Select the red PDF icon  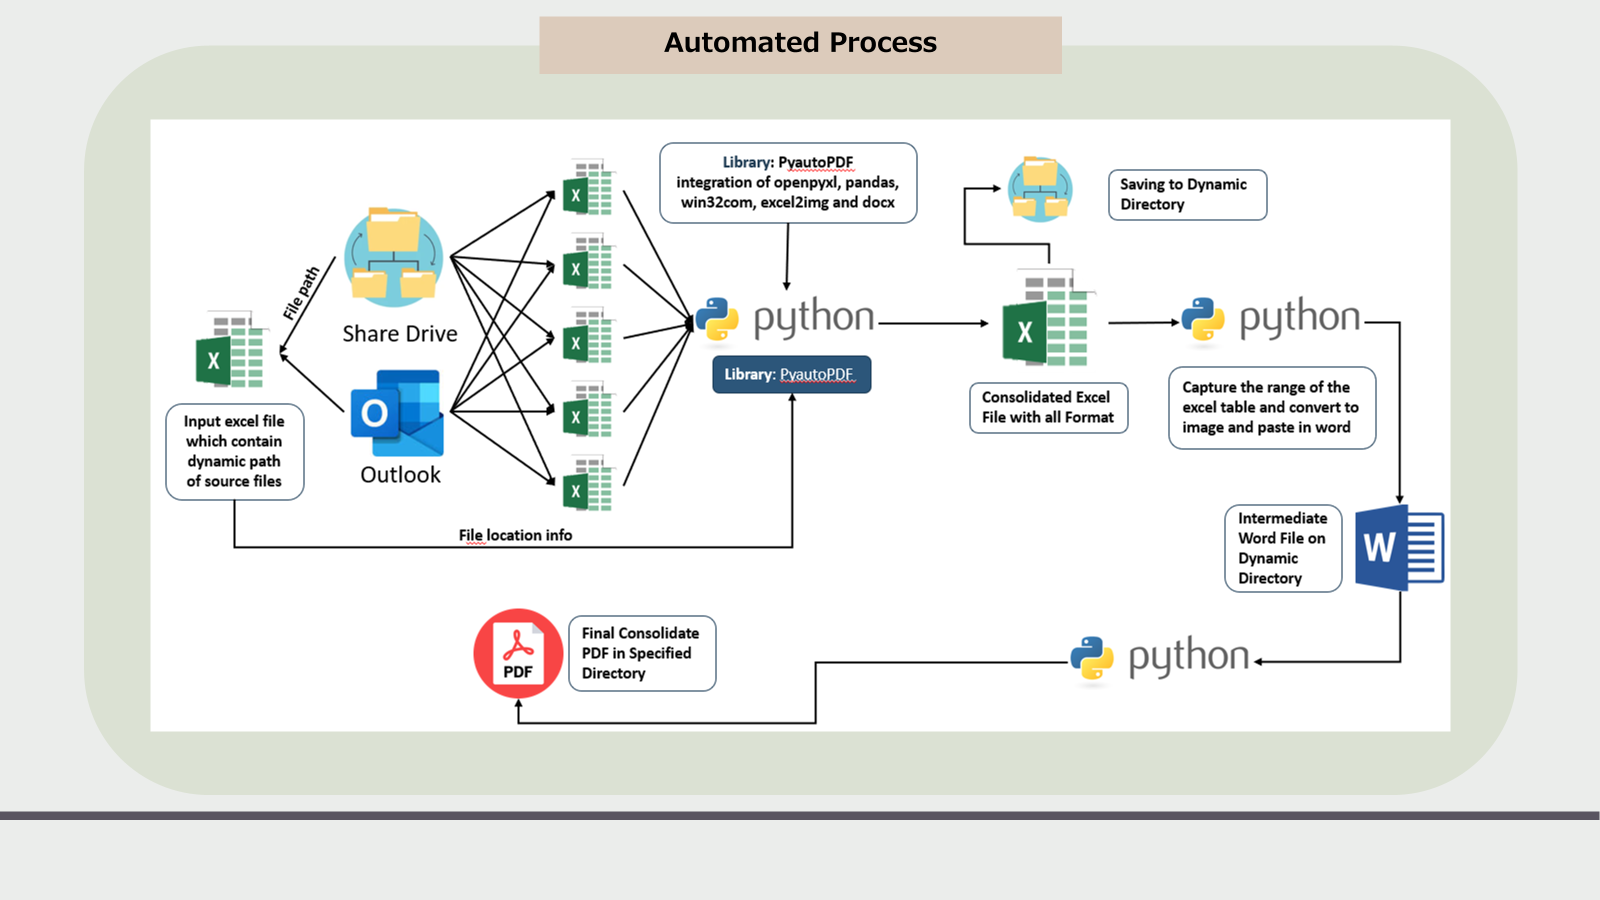[x=518, y=654]
